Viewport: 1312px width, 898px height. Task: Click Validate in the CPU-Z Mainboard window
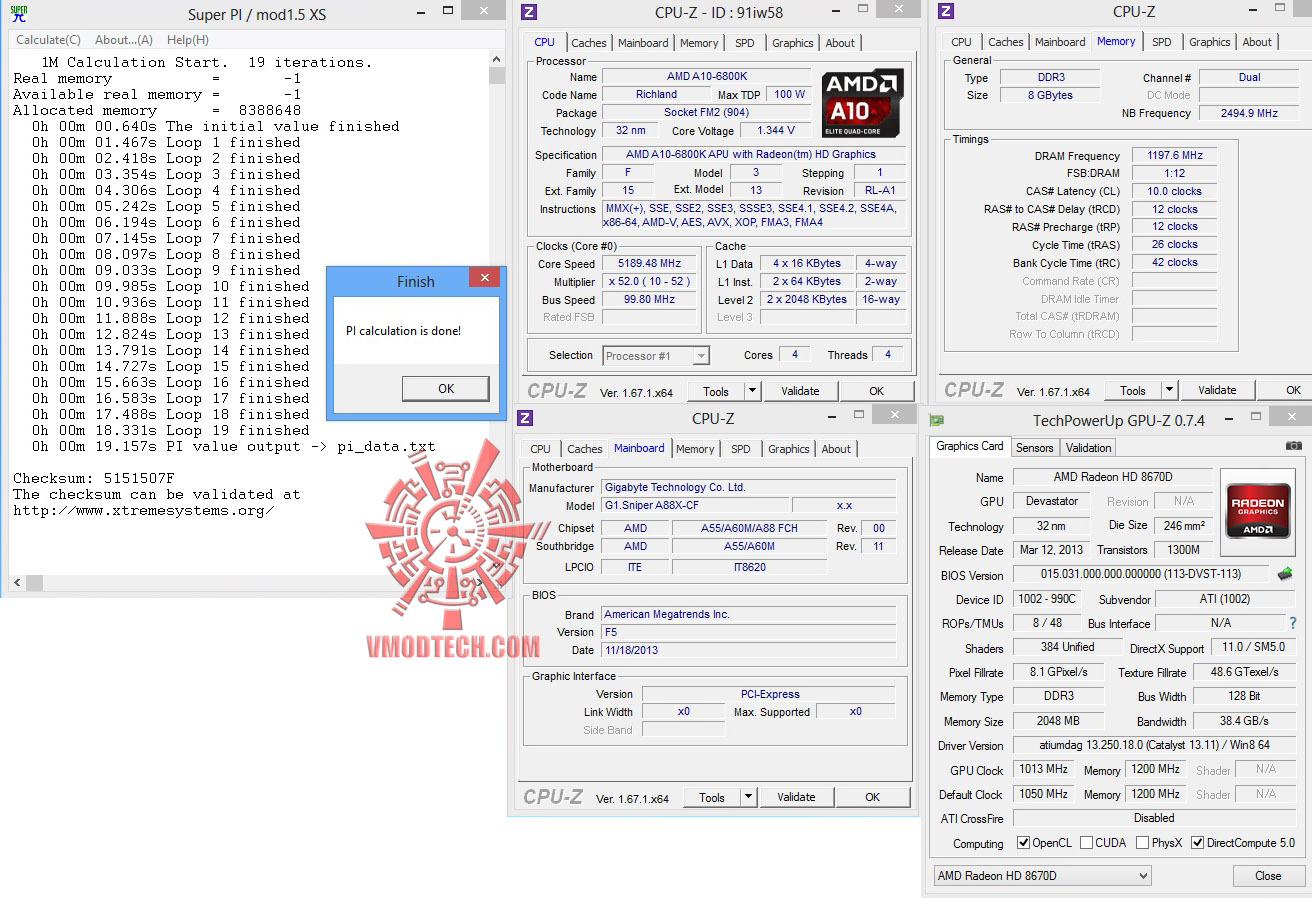pyautogui.click(x=796, y=797)
